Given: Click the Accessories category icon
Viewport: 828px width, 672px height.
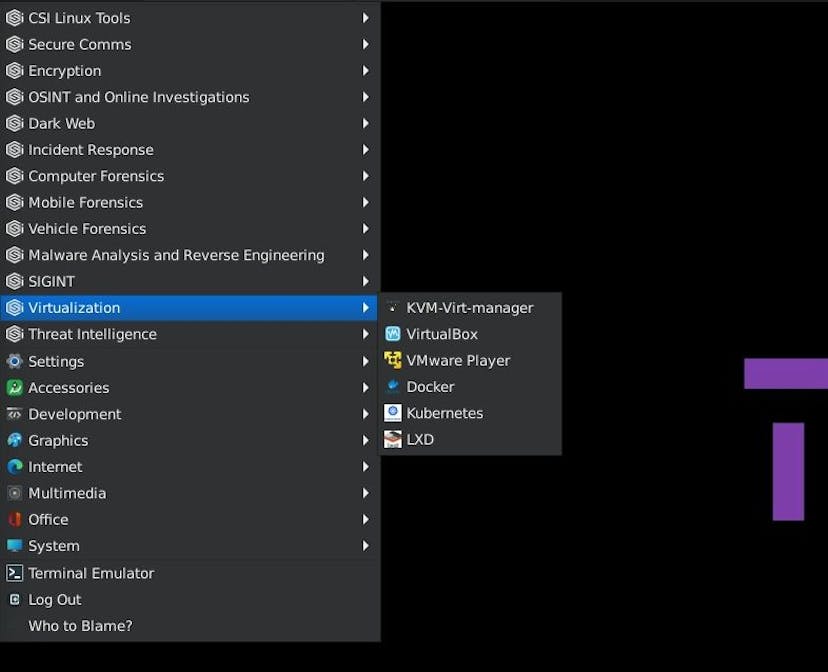Looking at the screenshot, I should click(x=14, y=388).
